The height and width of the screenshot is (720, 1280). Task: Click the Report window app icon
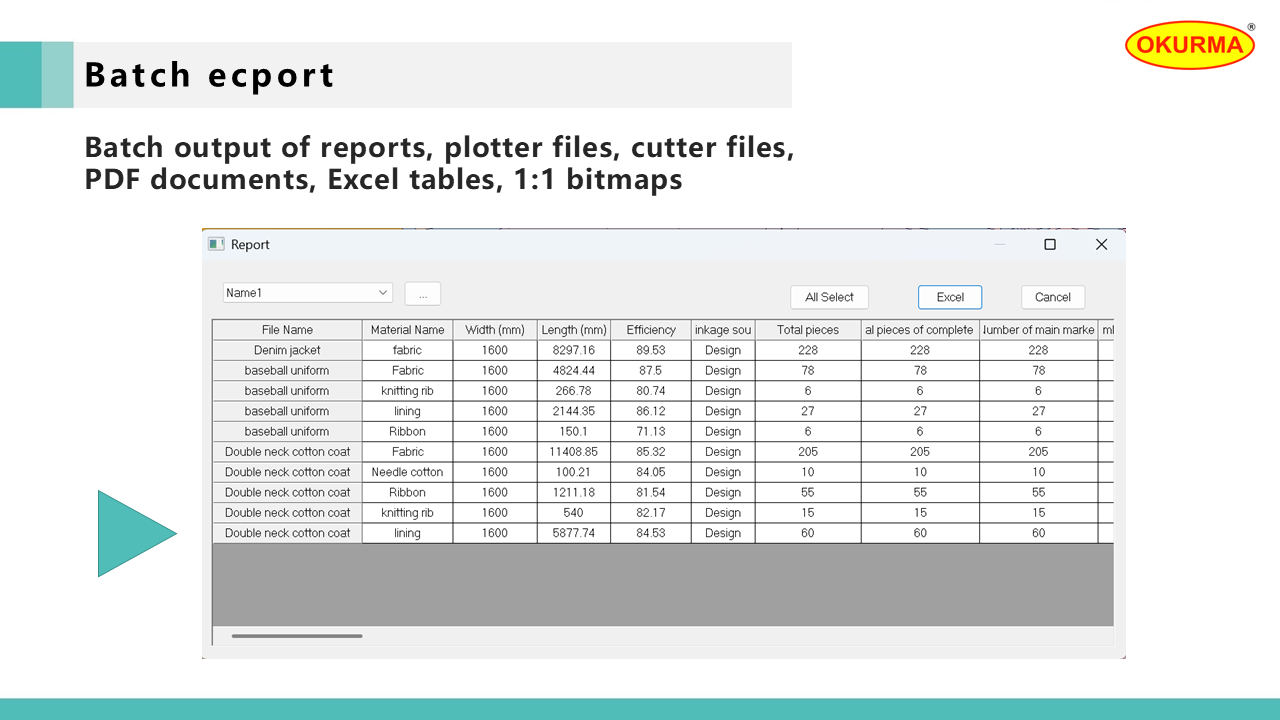216,244
